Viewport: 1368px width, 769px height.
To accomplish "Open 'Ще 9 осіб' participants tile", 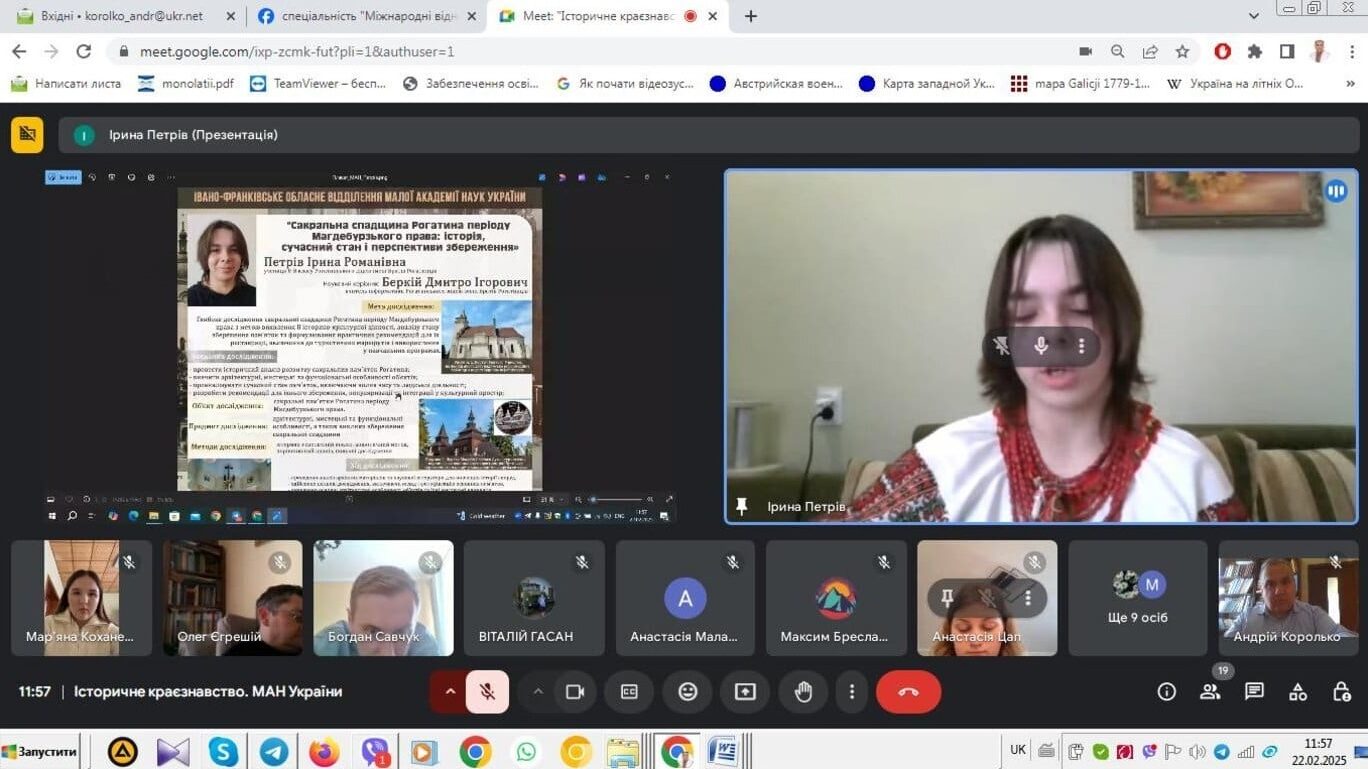I will (x=1138, y=598).
